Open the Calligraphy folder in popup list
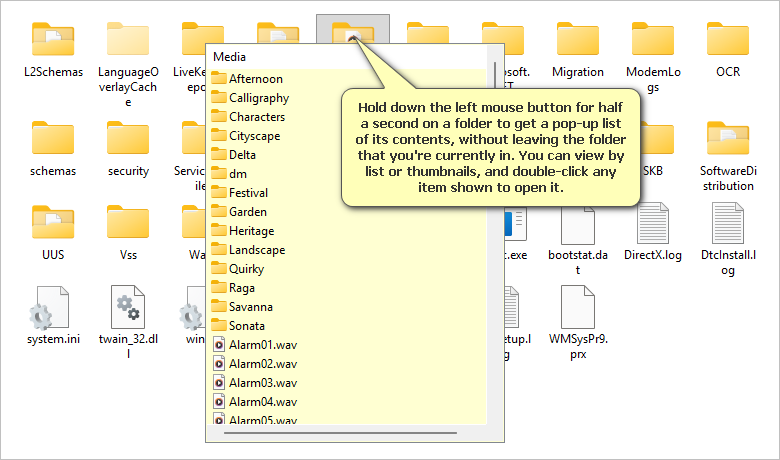 tap(258, 98)
